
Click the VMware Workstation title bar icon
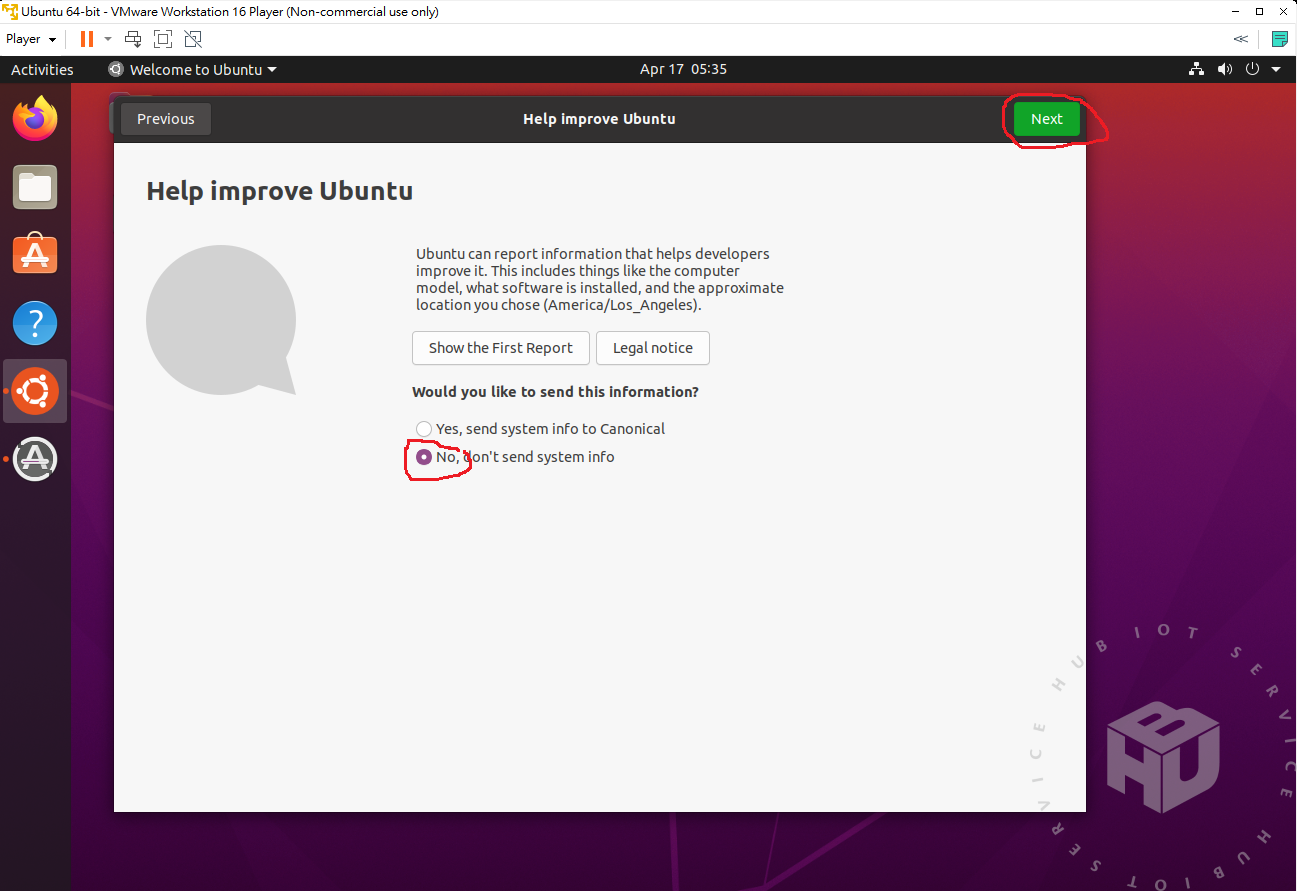(x=10, y=11)
